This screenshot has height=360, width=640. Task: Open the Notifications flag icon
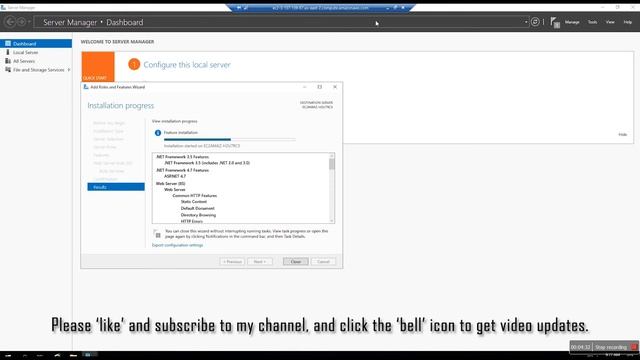click(555, 22)
